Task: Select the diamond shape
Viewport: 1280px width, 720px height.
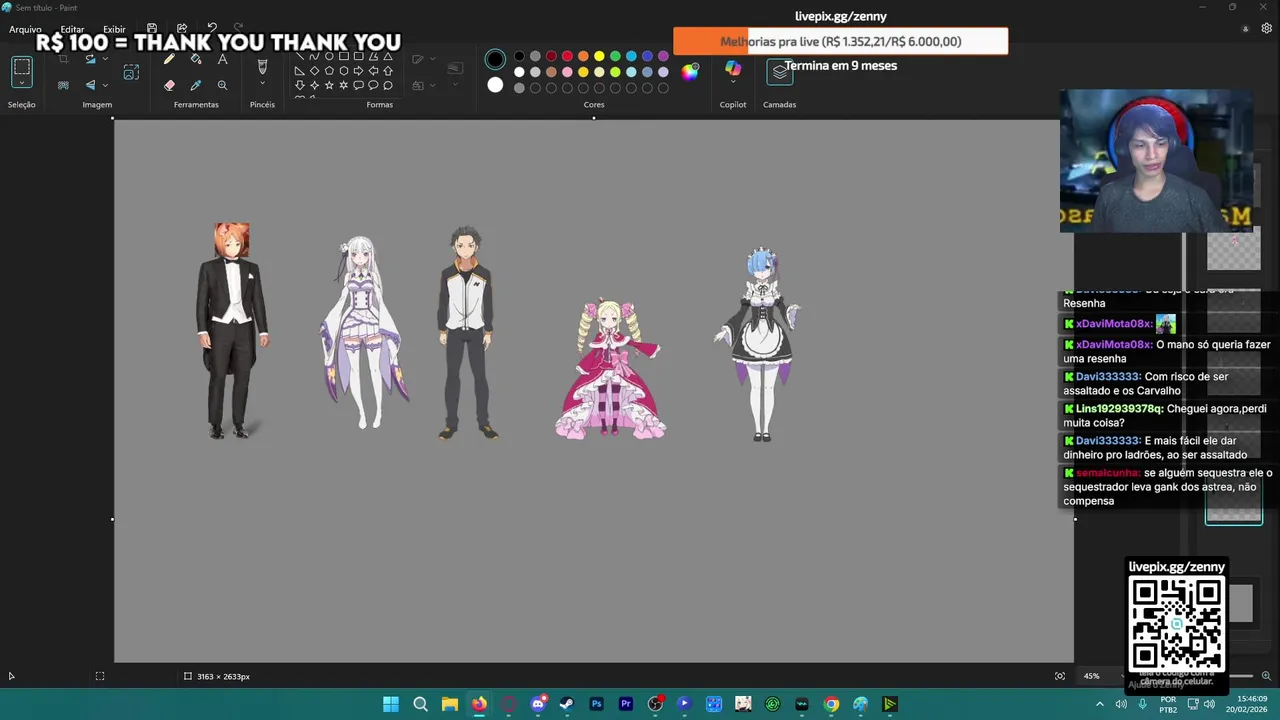Action: click(314, 71)
